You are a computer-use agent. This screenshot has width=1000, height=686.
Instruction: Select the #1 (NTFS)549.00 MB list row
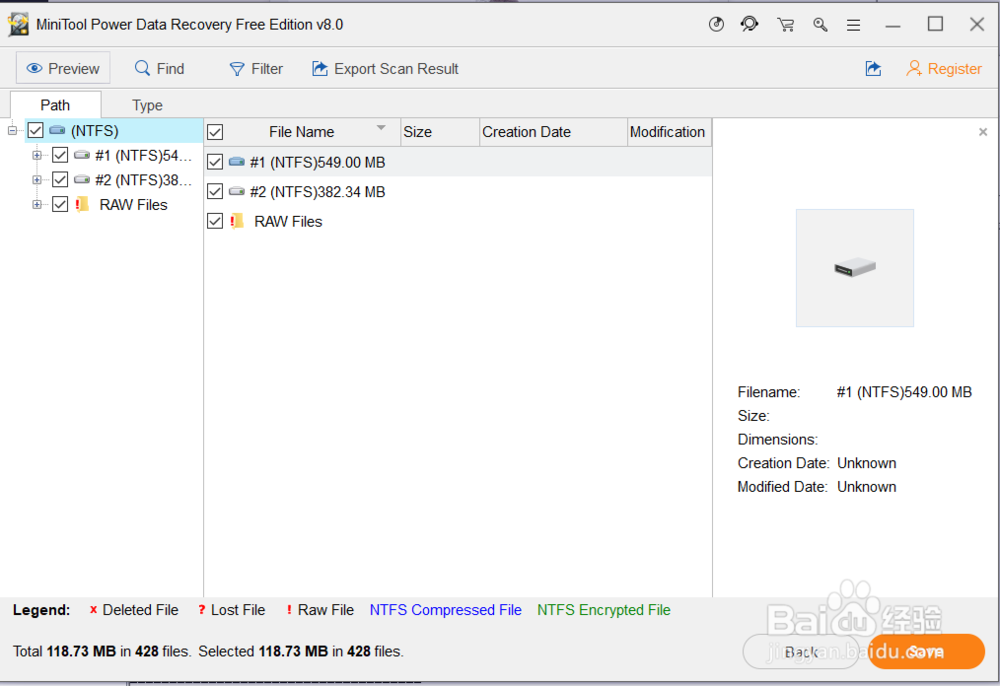point(458,162)
